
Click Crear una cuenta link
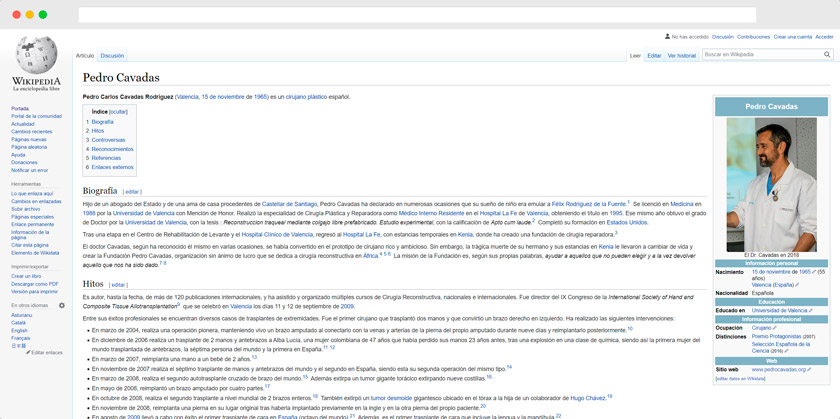pyautogui.click(x=792, y=37)
